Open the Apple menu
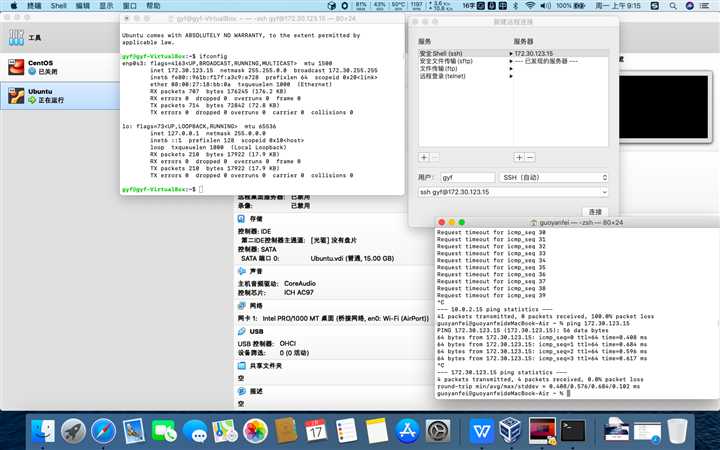The image size is (720, 450). pos(13,6)
